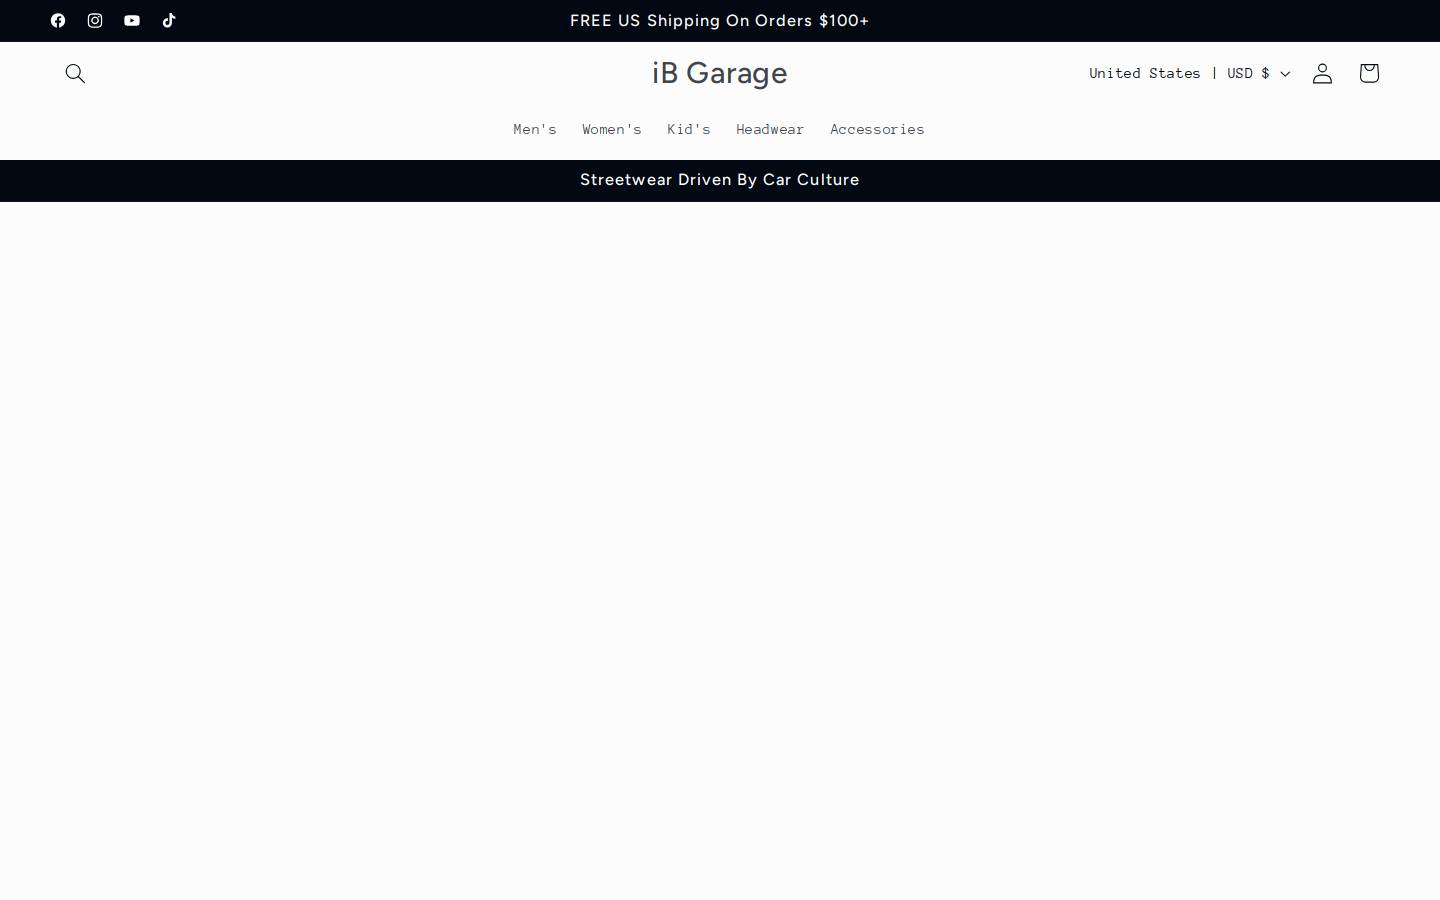The width and height of the screenshot is (1440, 900).
Task: Open the account login icon
Action: tap(1322, 73)
